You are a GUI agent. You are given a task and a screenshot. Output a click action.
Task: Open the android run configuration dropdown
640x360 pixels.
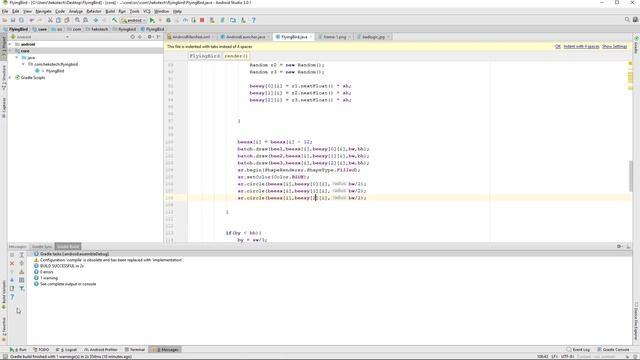[x=133, y=20]
